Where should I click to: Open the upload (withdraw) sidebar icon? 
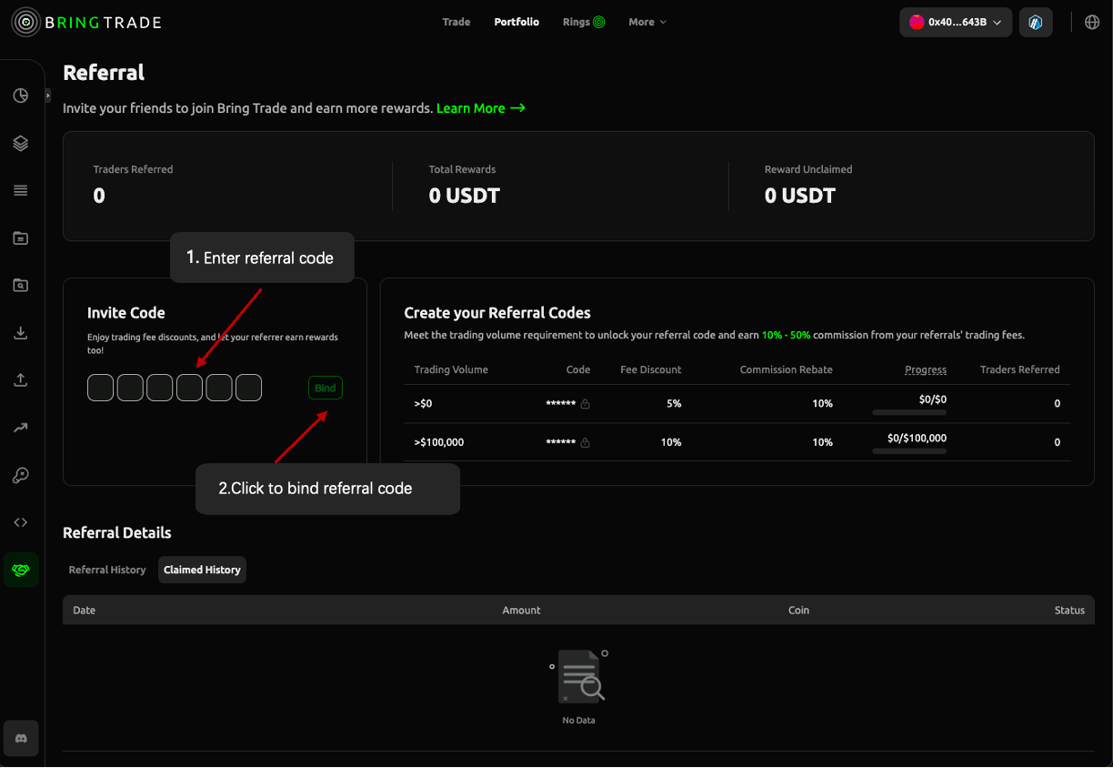pyautogui.click(x=21, y=380)
